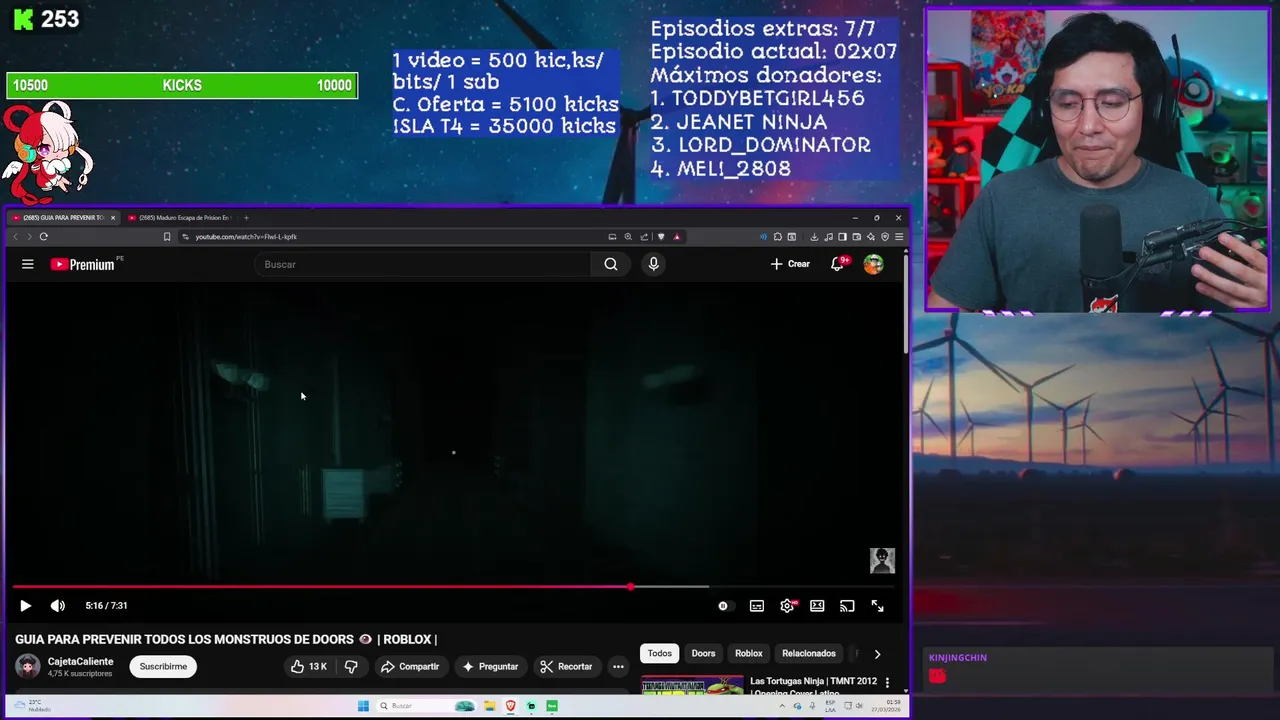Screen dimensions: 1280x720
Task: Open options for Las Tortugas Ninja video
Action: (x=887, y=682)
